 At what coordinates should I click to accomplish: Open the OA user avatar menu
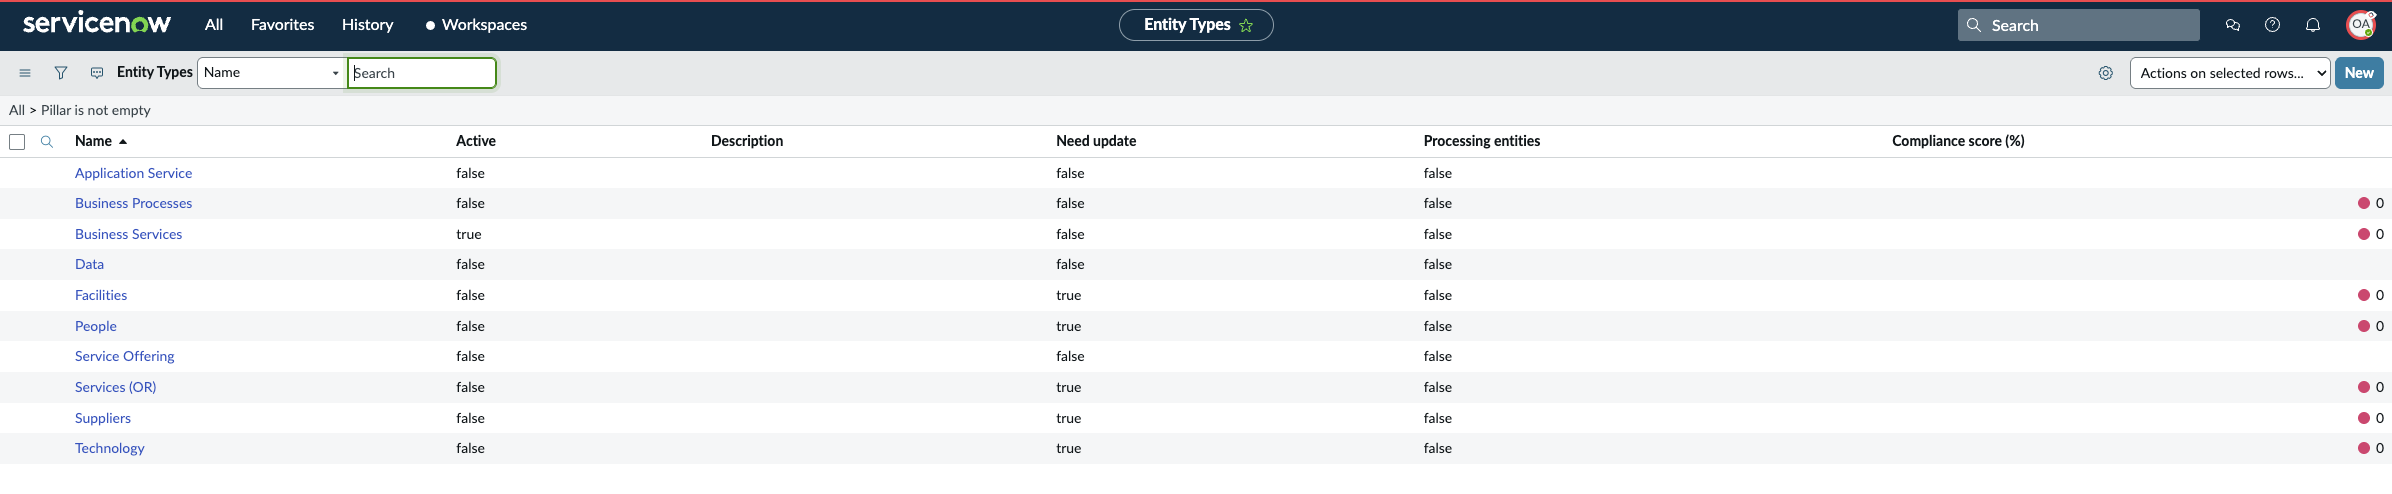(2361, 25)
